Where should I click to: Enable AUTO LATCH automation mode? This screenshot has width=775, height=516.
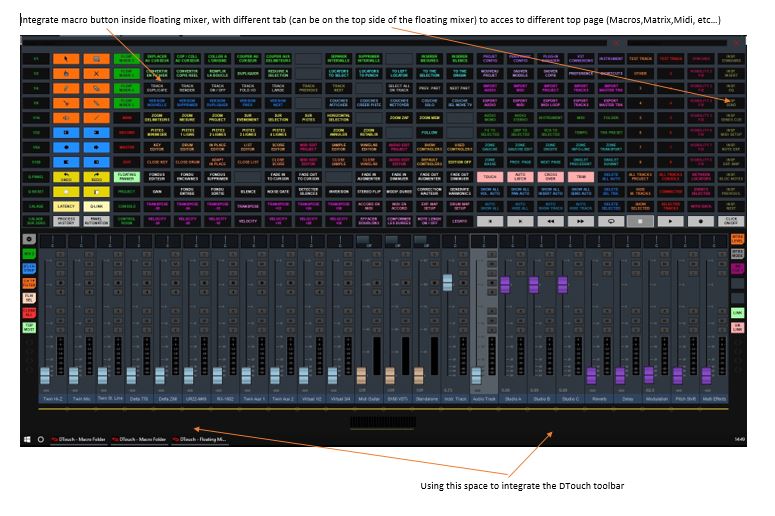coord(520,177)
